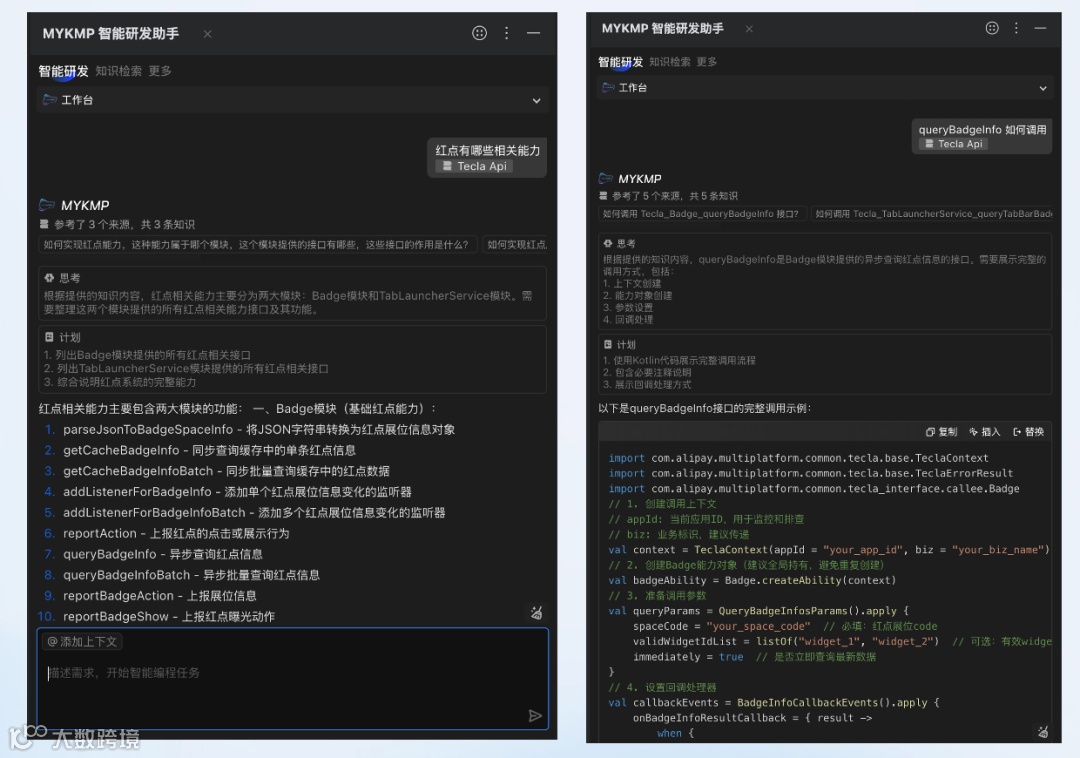Image resolution: width=1080 pixels, height=758 pixels.
Task: Click the clear-chat broom icon in left panel
Action: pos(536,612)
